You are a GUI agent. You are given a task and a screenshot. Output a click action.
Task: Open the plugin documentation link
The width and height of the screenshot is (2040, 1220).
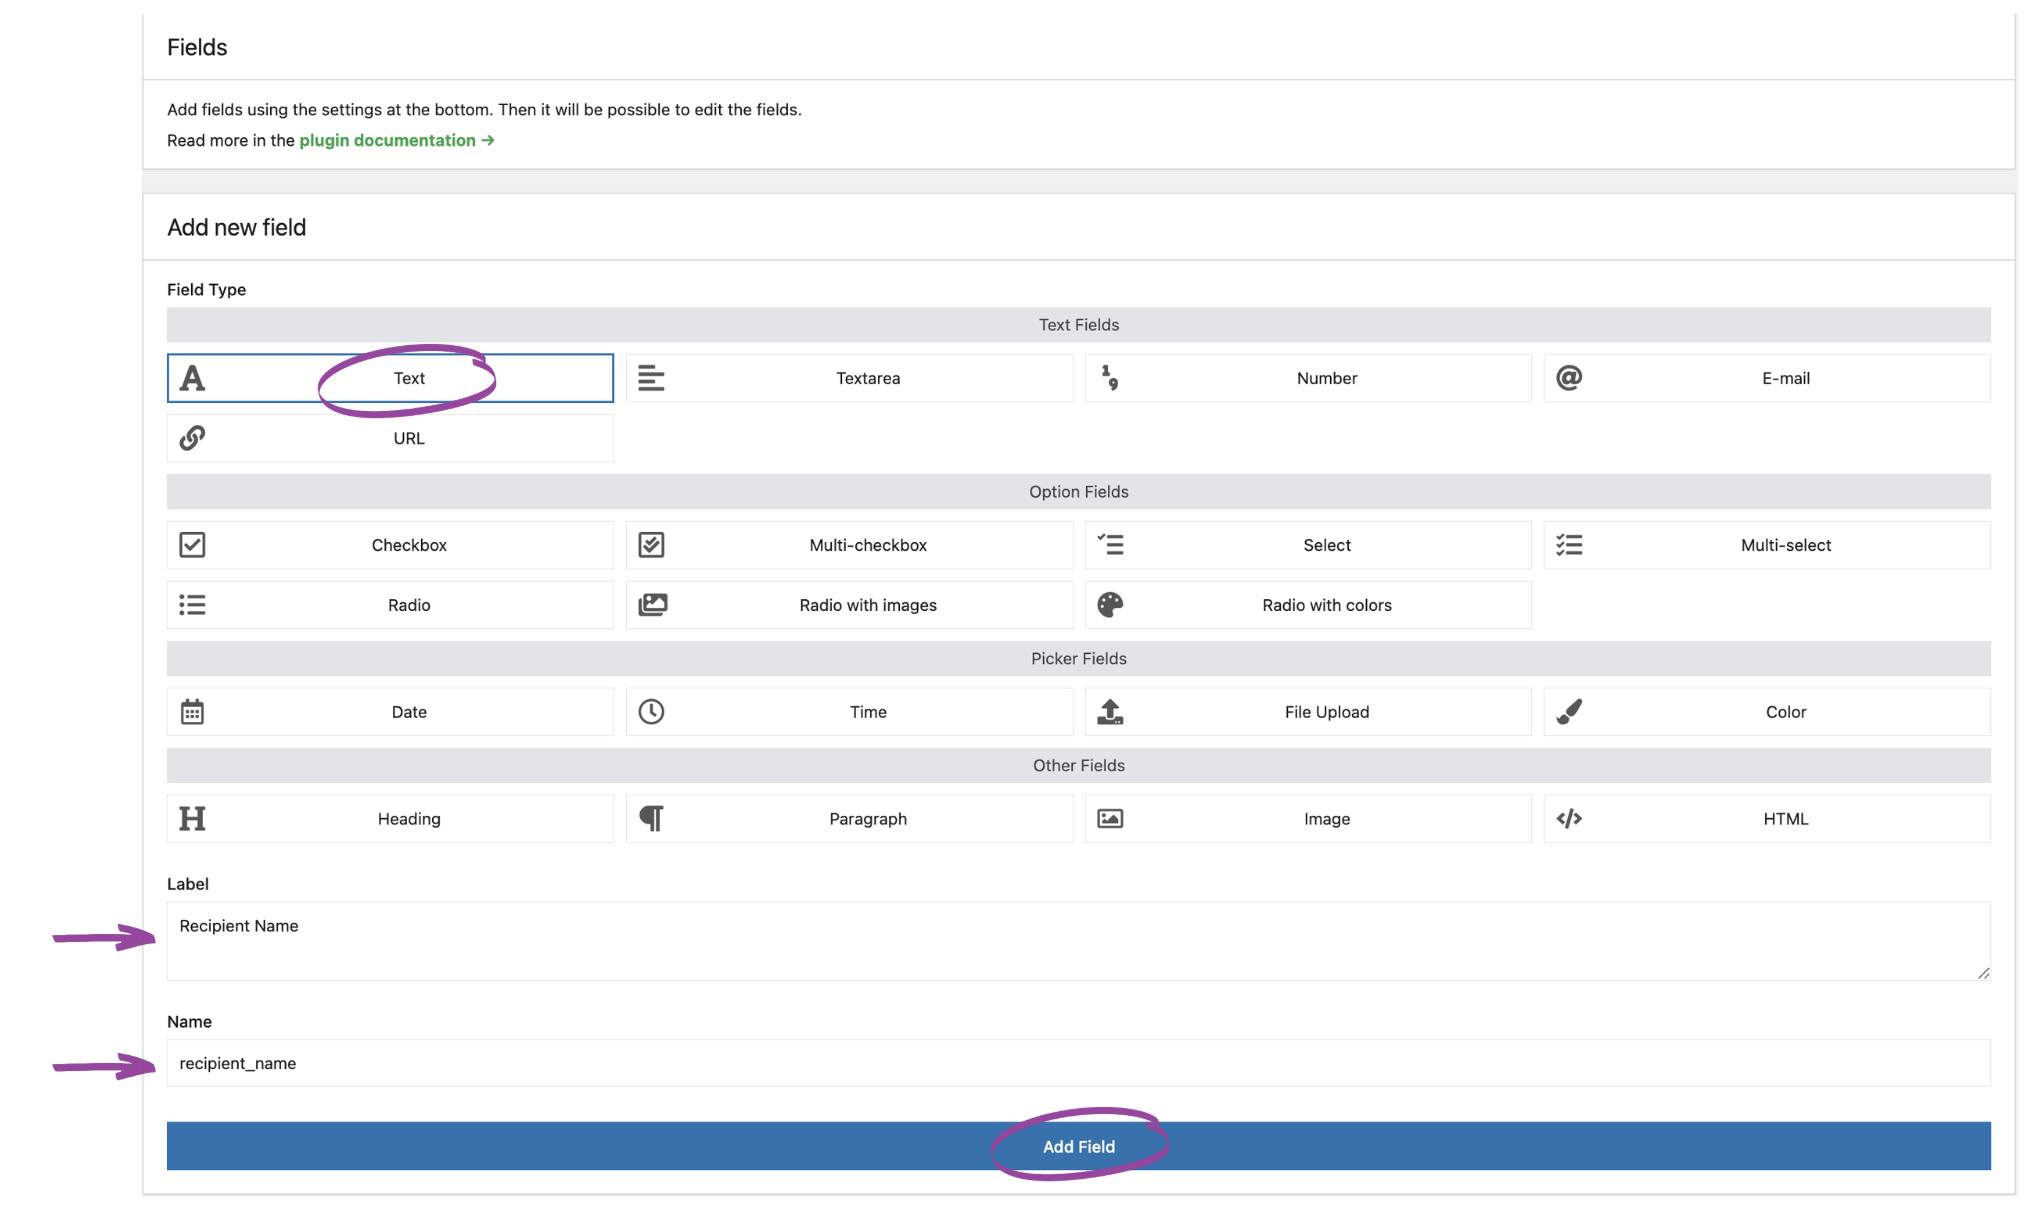pyautogui.click(x=388, y=140)
